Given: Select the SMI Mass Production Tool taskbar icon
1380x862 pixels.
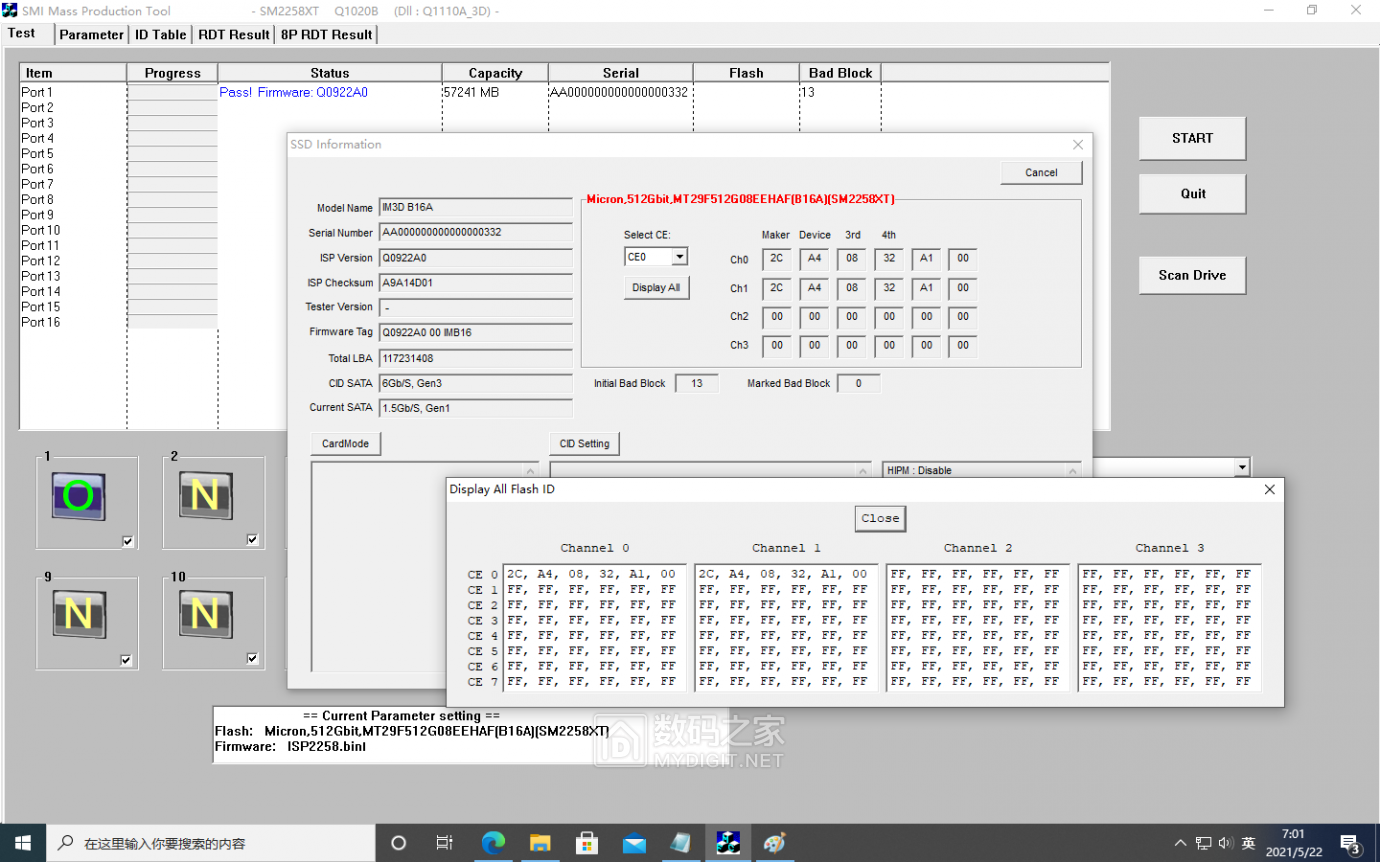Looking at the screenshot, I should [728, 843].
